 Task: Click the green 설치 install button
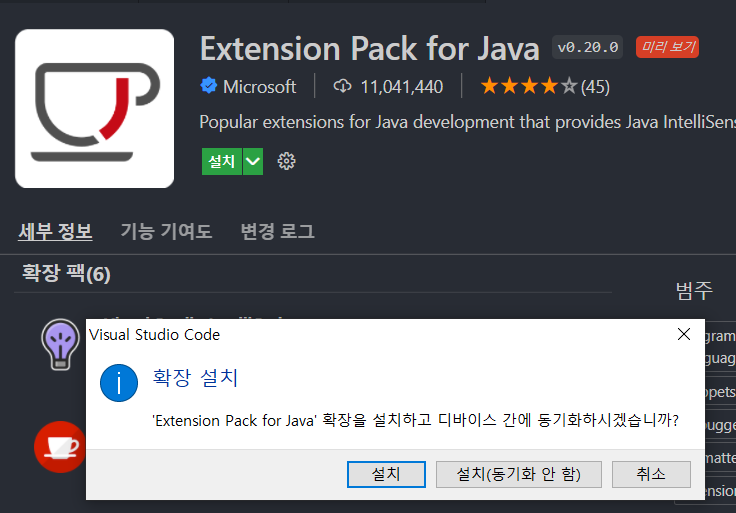(x=222, y=161)
